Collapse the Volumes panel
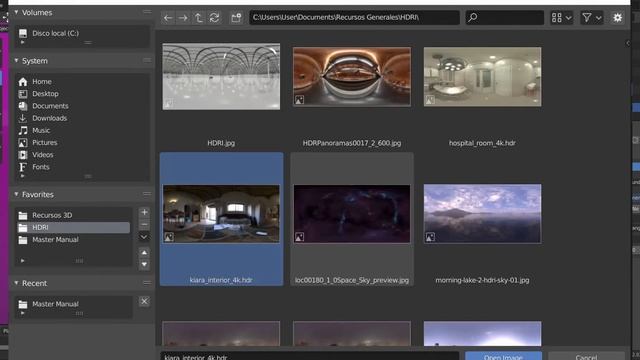The height and width of the screenshot is (360, 640). (x=16, y=12)
